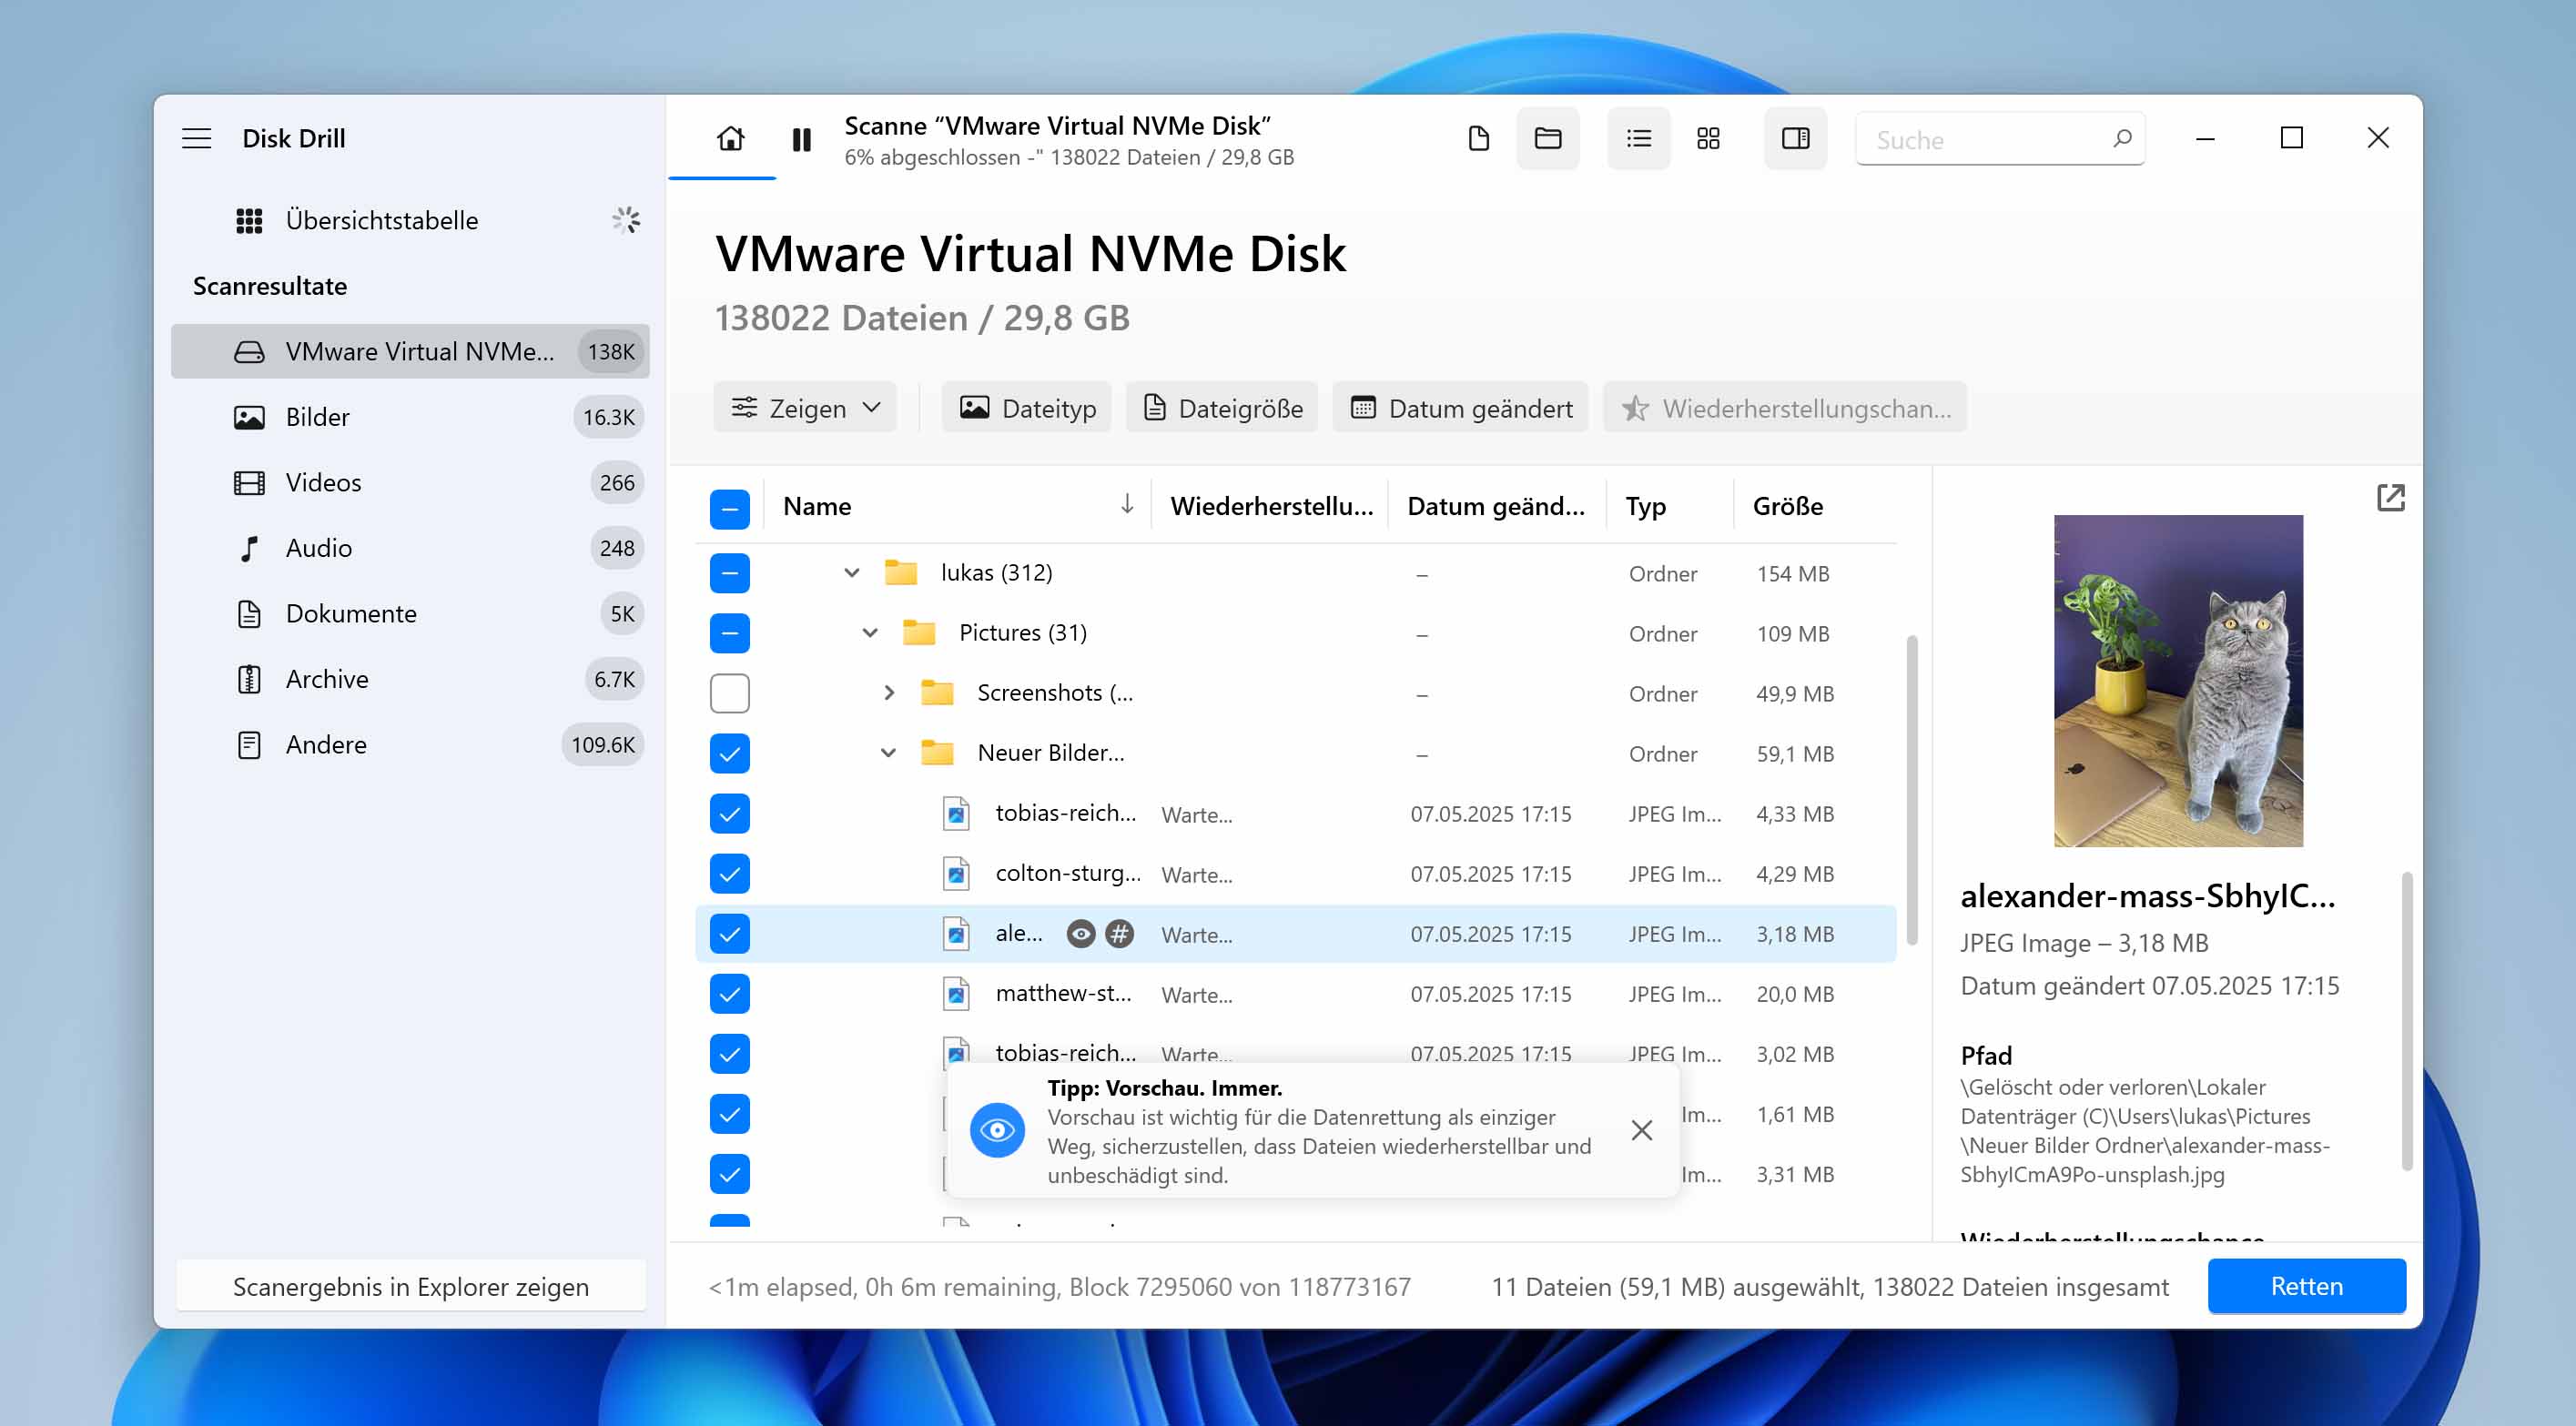Select grid view layout icon
The height and width of the screenshot is (1426, 2576).
1708,138
